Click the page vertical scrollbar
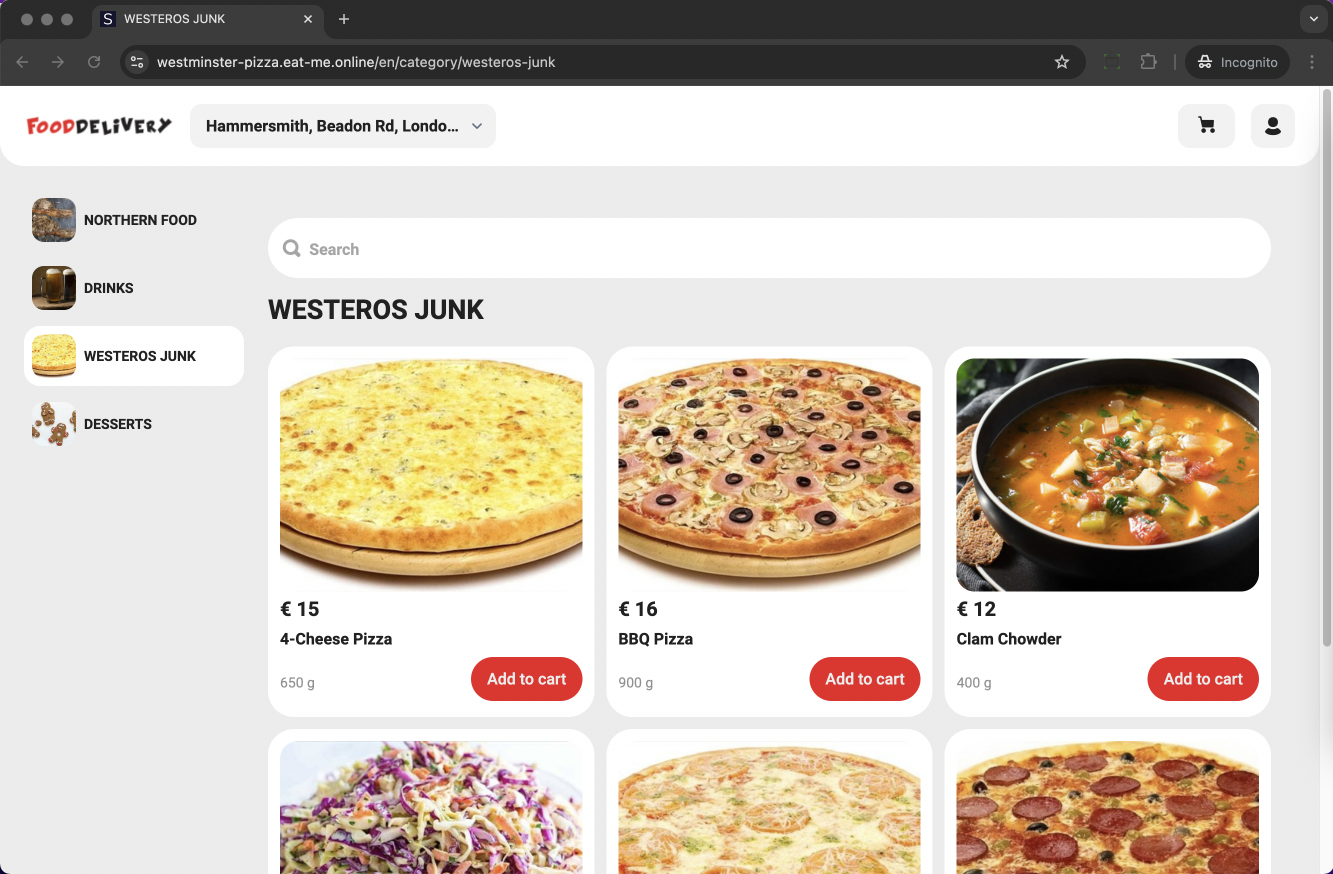This screenshot has width=1333, height=874. [1327, 370]
